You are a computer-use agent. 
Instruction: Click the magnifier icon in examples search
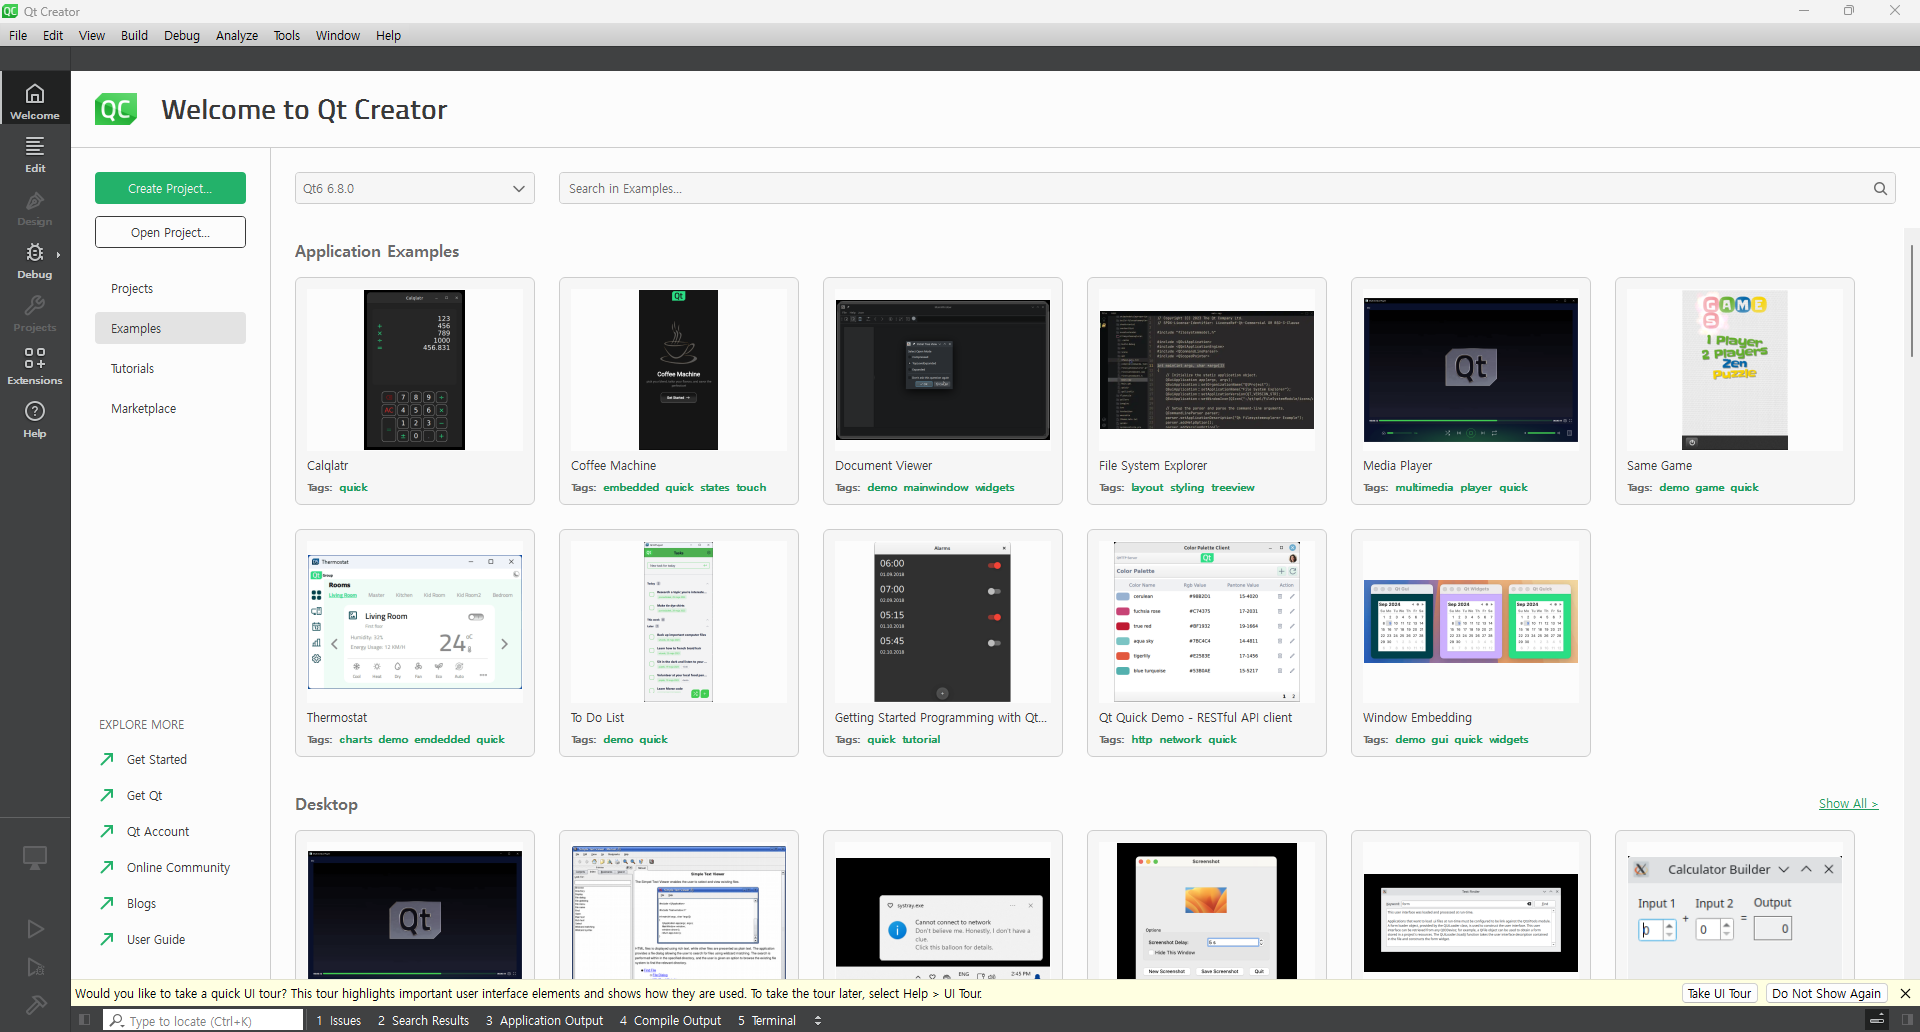(1880, 188)
